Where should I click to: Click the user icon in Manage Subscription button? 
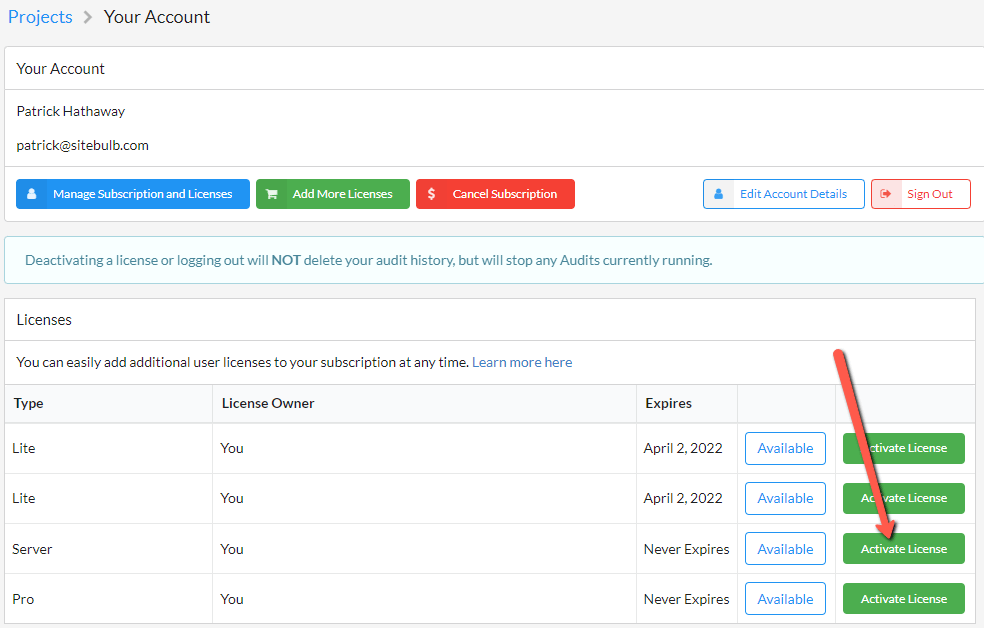(31, 194)
